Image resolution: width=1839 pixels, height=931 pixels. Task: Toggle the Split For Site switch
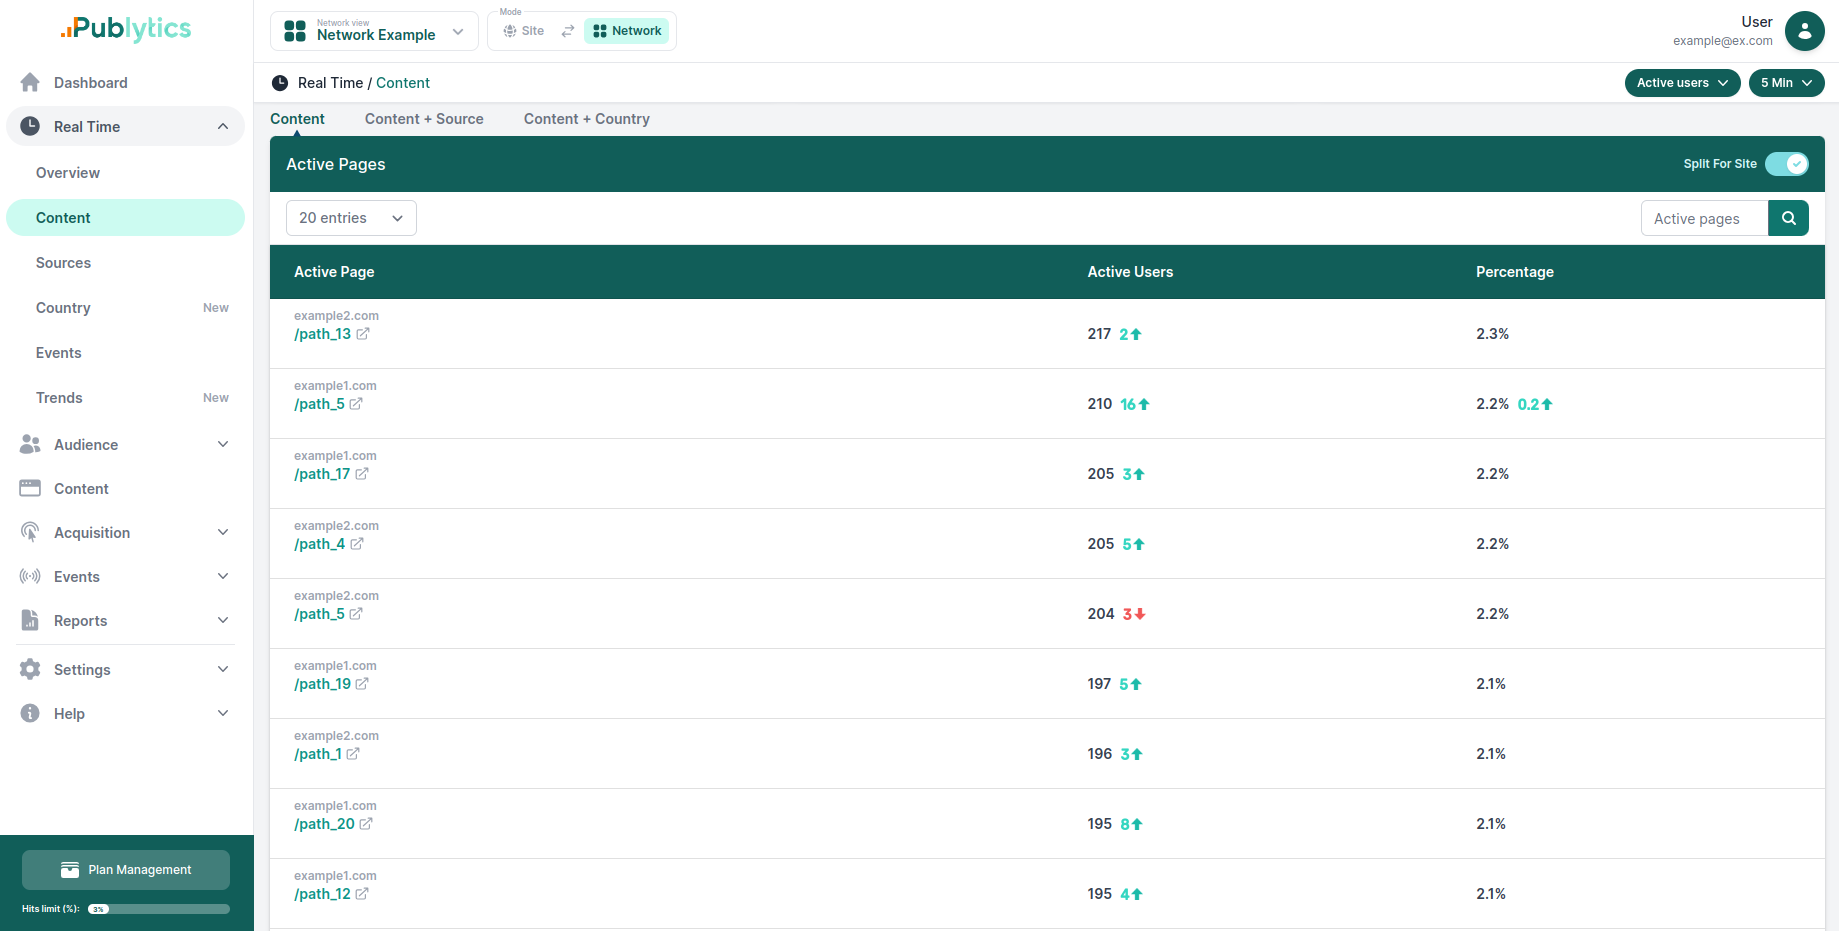tap(1787, 164)
